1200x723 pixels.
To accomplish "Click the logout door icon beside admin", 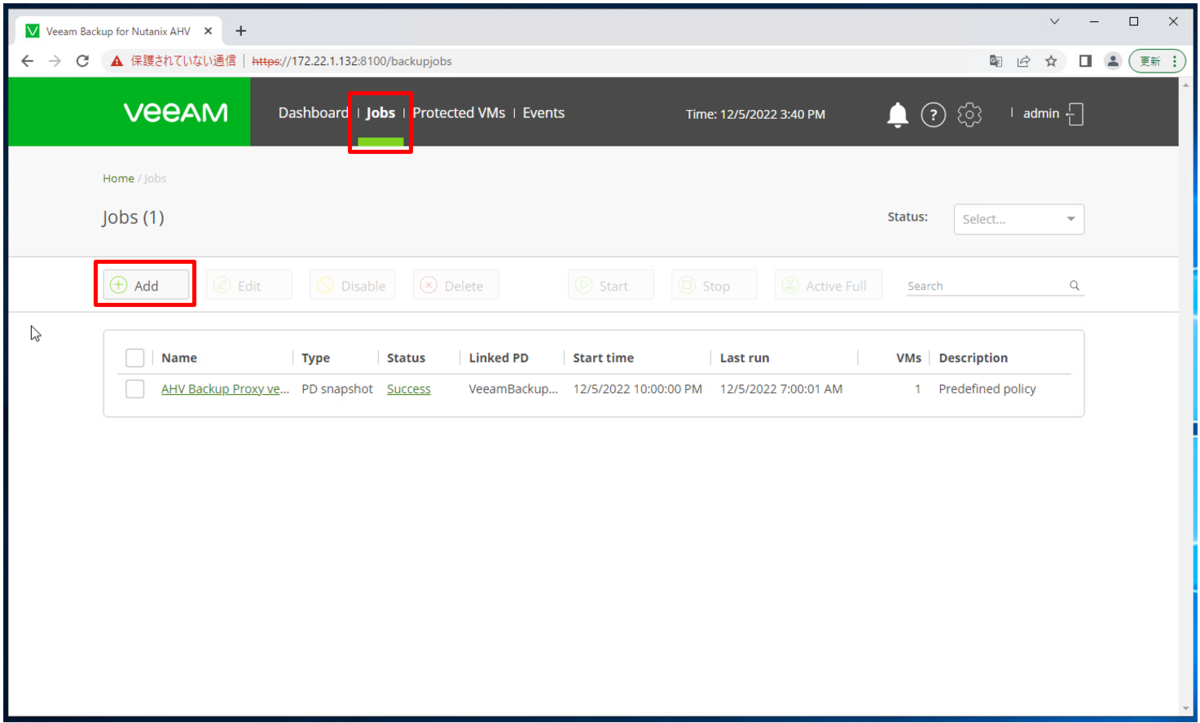I will (1075, 114).
